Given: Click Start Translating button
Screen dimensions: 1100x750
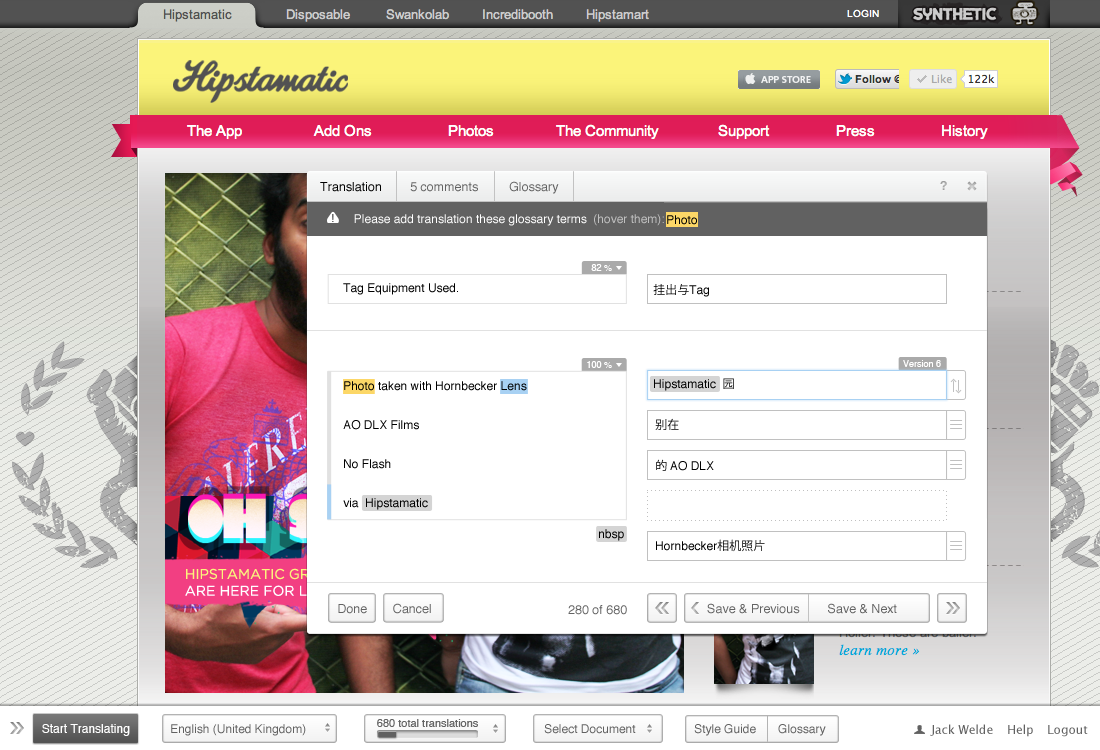Looking at the screenshot, I should (x=86, y=729).
